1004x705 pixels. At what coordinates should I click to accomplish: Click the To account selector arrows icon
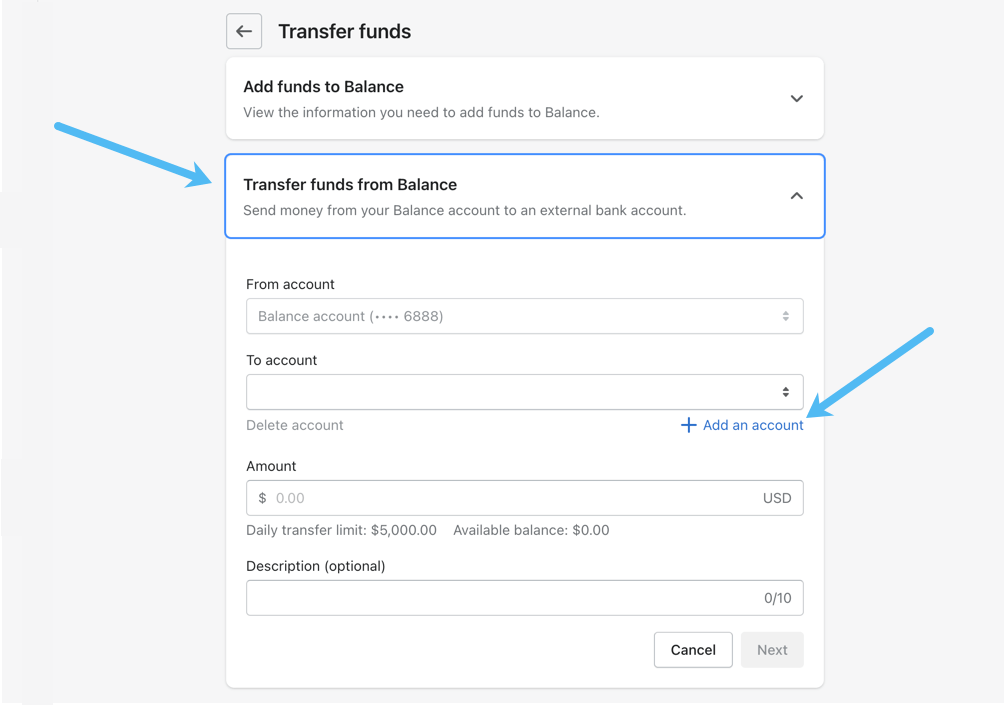tap(786, 392)
